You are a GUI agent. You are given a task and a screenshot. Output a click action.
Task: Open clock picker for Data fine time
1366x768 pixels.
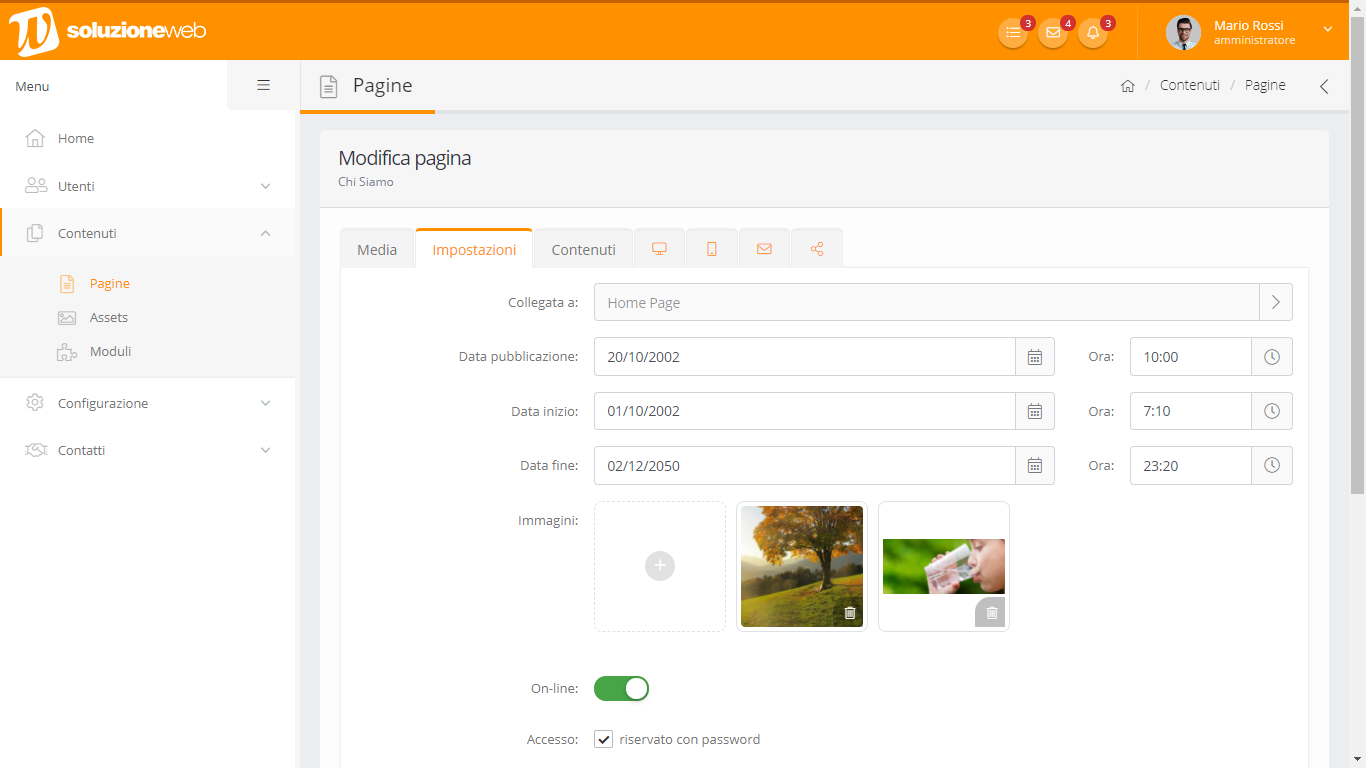(x=1271, y=466)
